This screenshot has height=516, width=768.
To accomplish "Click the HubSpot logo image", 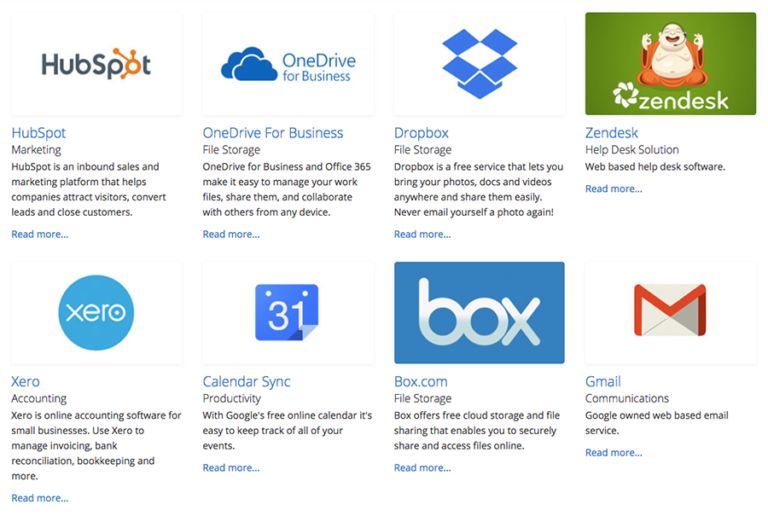I will (96, 65).
